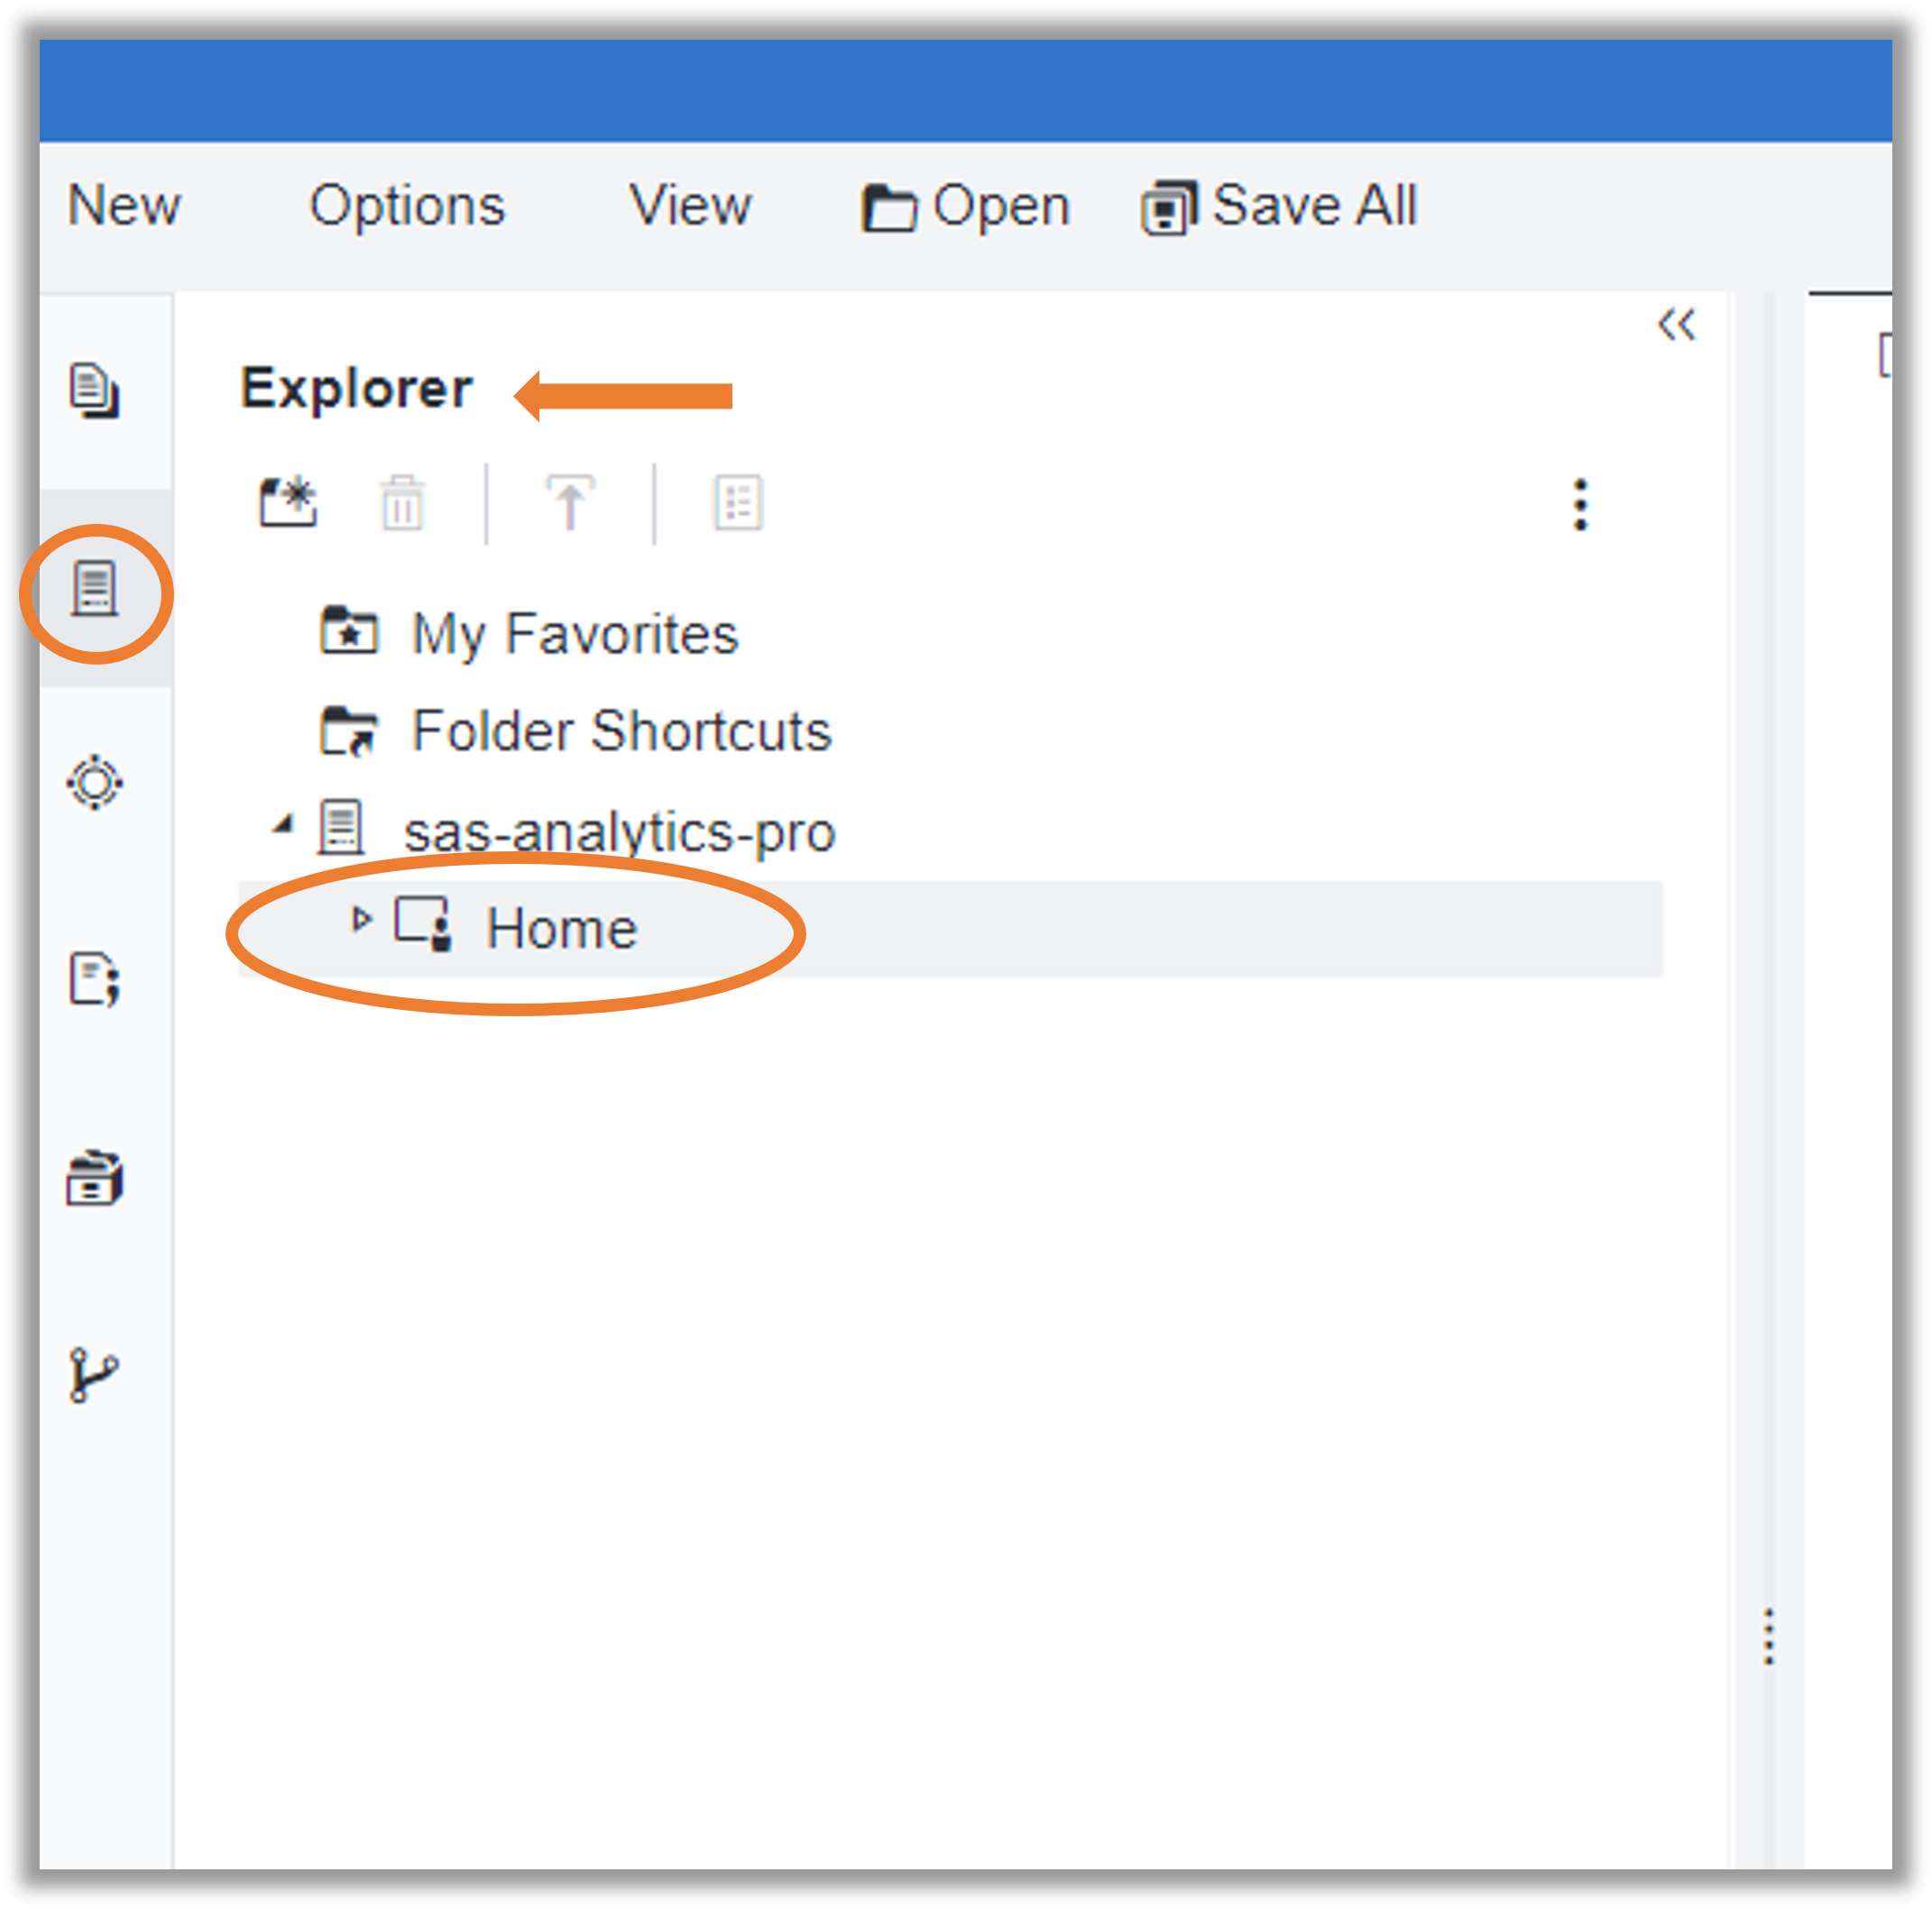1932x1909 pixels.
Task: Click the Delete icon in the Explorer toolbar
Action: [402, 503]
